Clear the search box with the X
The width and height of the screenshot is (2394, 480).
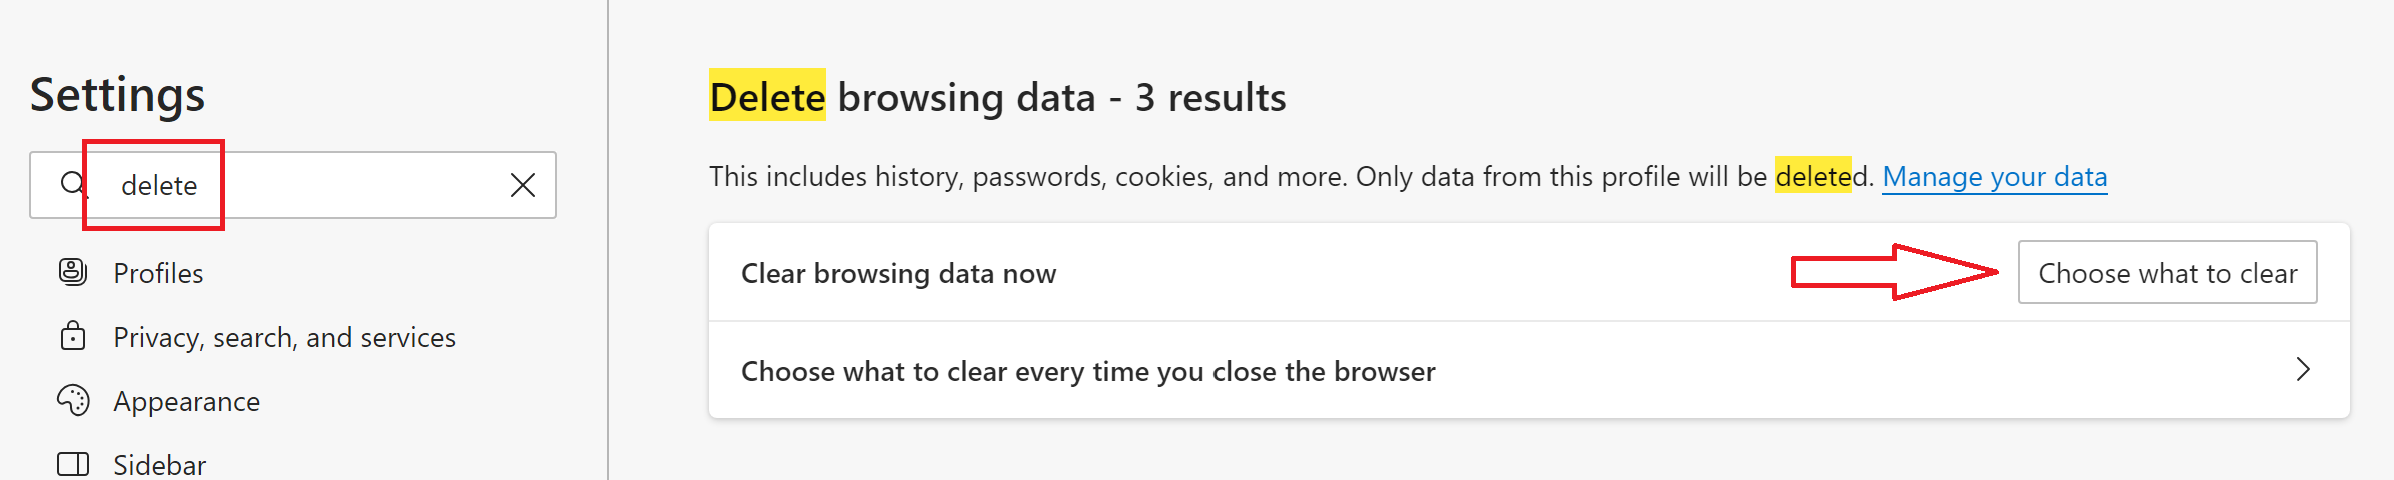coord(522,185)
